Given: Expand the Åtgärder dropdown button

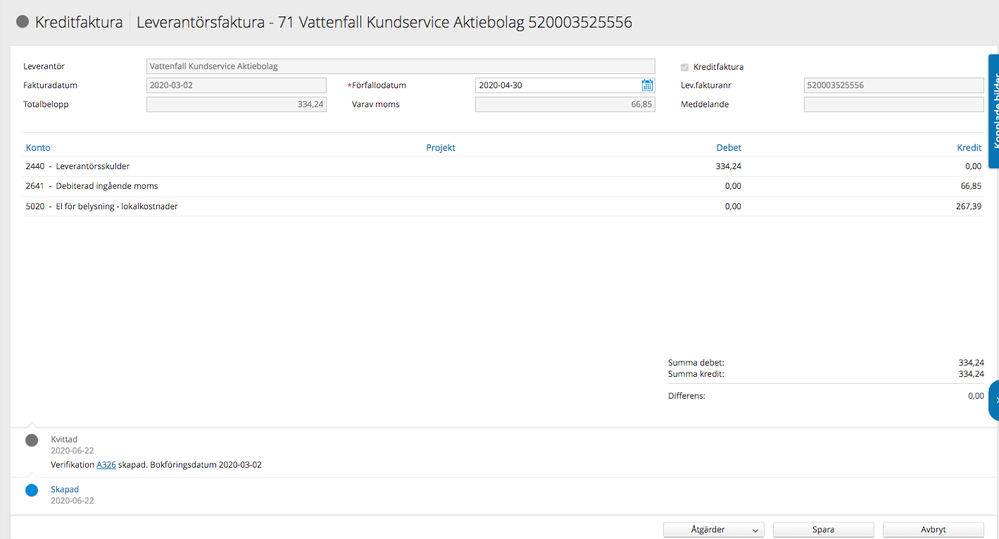Looking at the screenshot, I should pos(714,529).
